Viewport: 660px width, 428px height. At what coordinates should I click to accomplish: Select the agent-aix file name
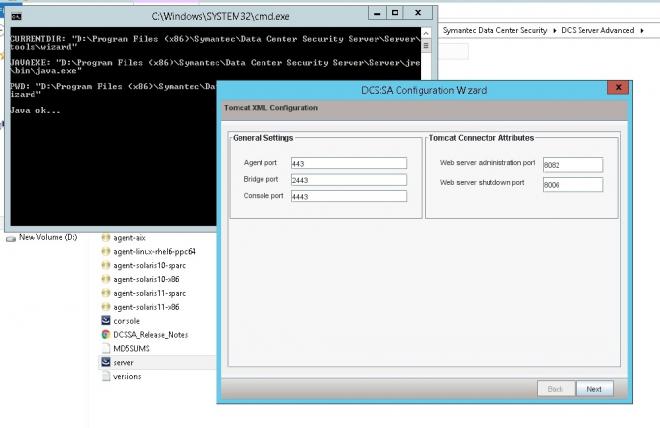tap(129, 238)
